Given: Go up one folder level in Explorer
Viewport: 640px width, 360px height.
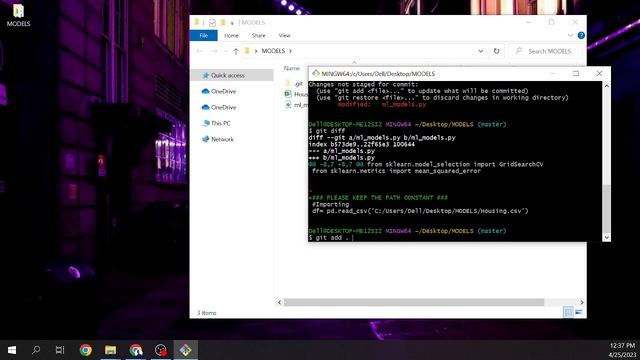Looking at the screenshot, I should tap(236, 51).
